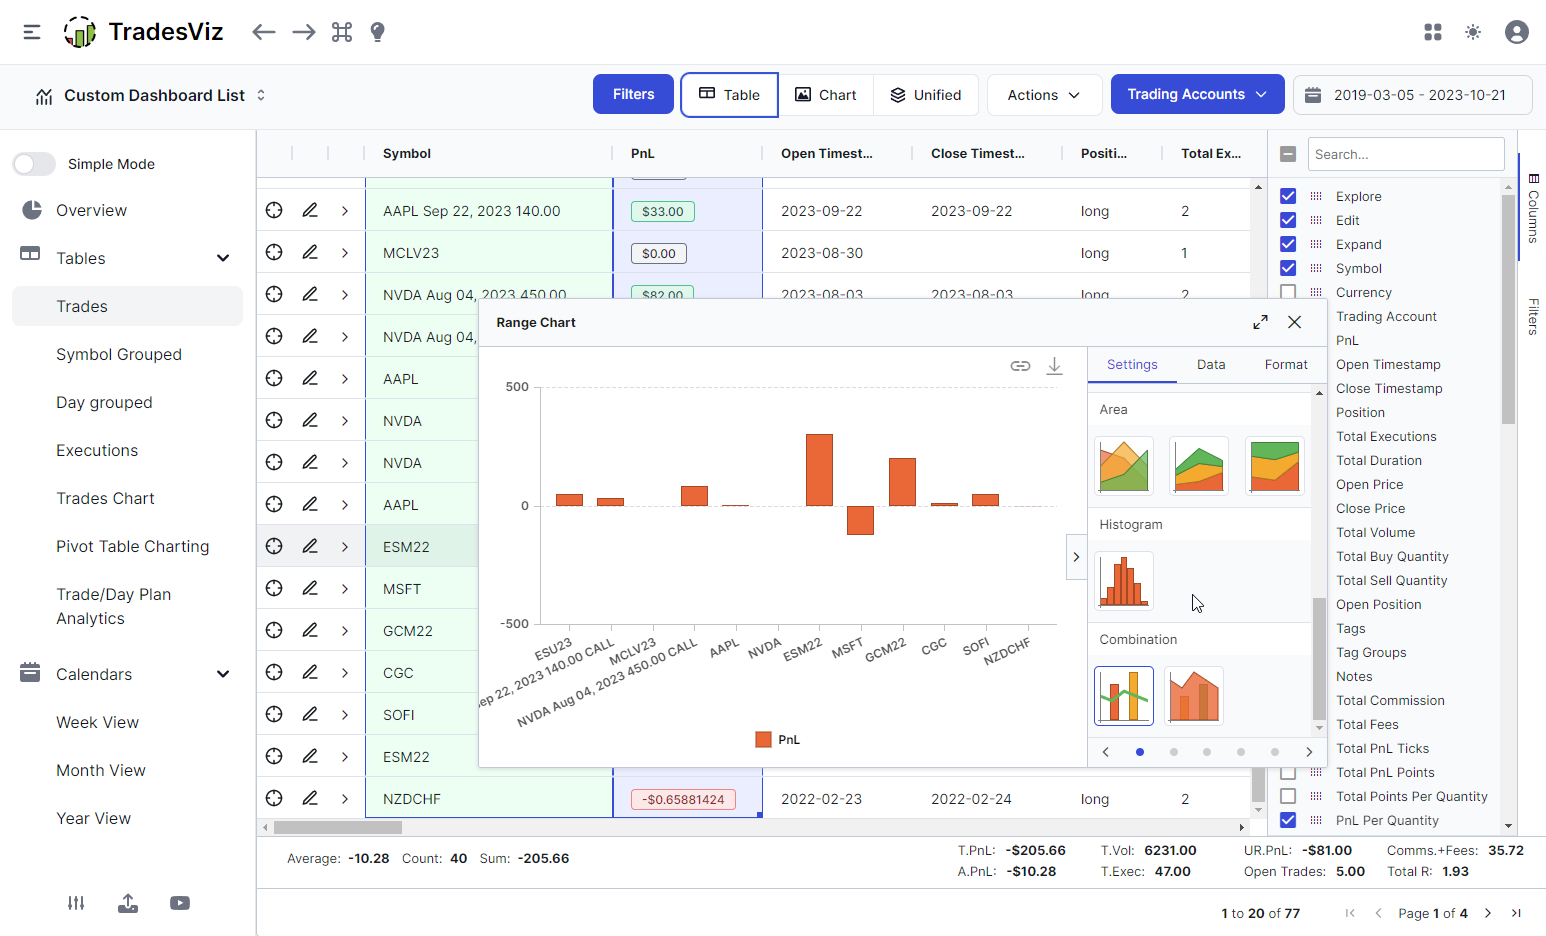
Task: Open the Actions dropdown
Action: click(1044, 95)
